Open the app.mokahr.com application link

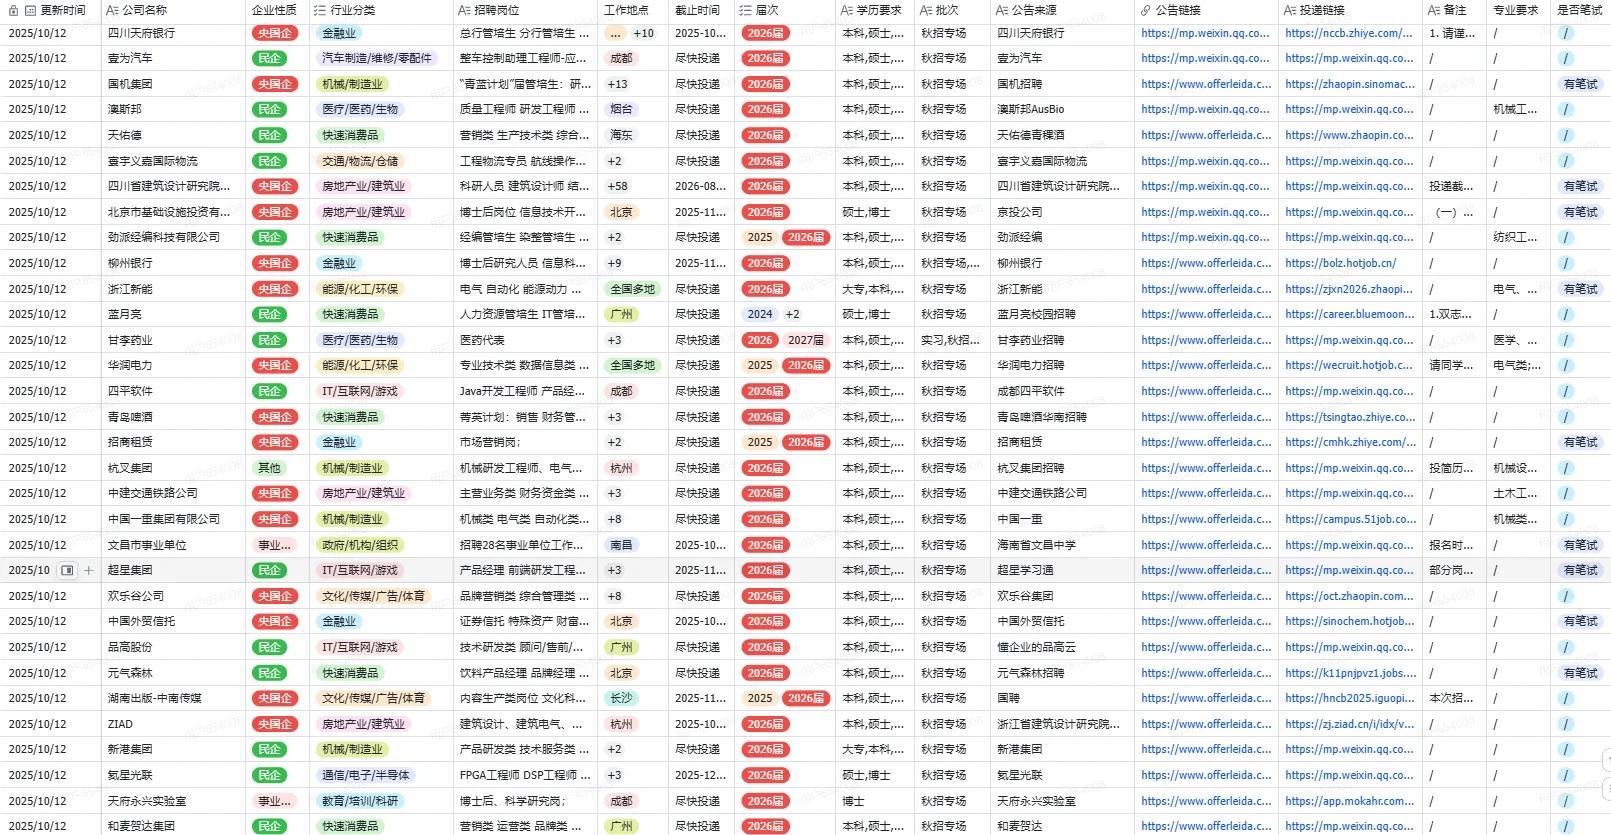[1350, 801]
